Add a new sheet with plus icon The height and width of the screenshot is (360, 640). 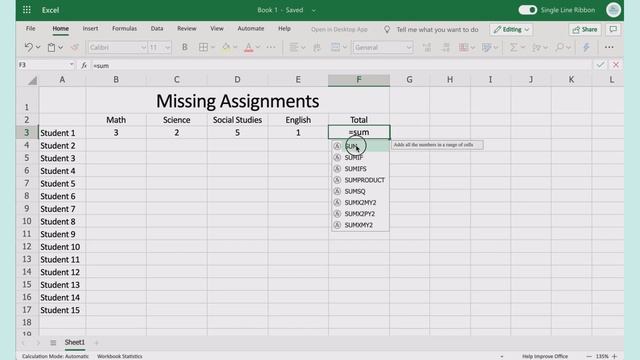[x=96, y=343]
